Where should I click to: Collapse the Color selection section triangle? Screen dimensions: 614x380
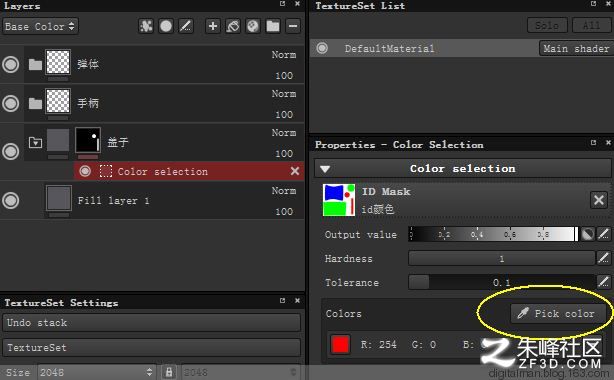325,169
